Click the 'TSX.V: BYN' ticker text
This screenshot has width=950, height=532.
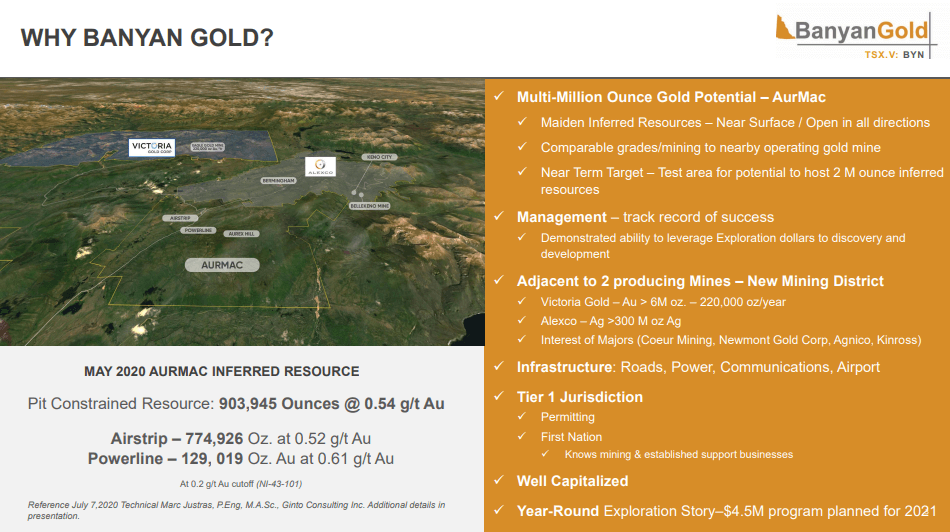894,55
